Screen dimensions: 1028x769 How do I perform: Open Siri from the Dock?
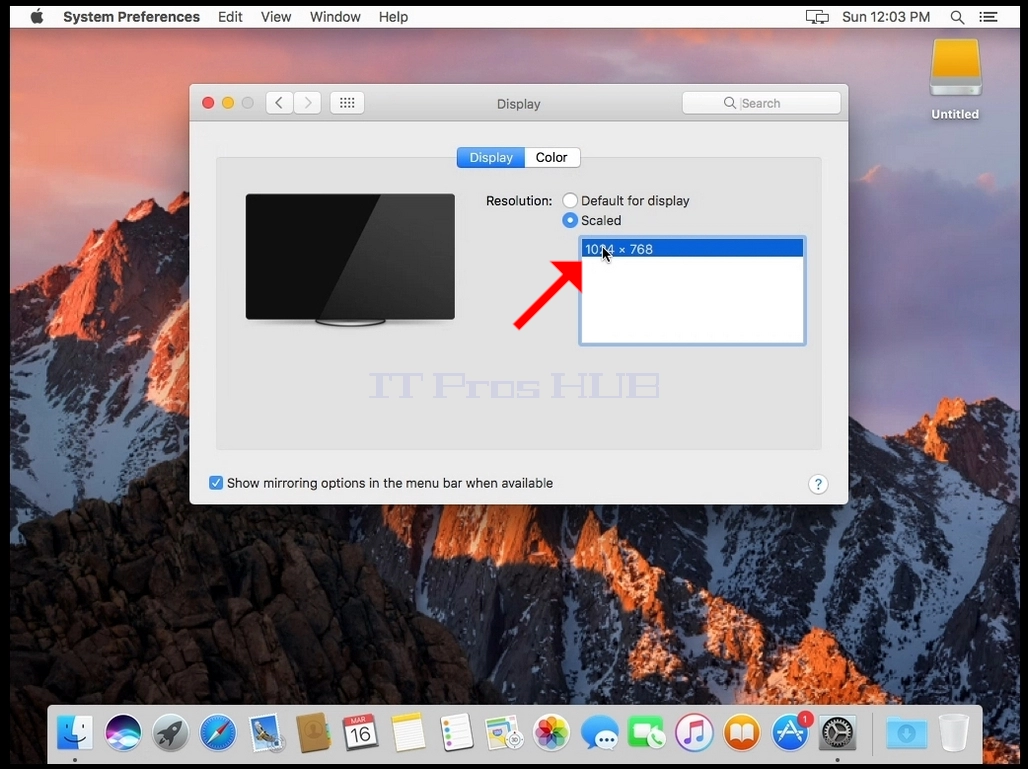[123, 732]
